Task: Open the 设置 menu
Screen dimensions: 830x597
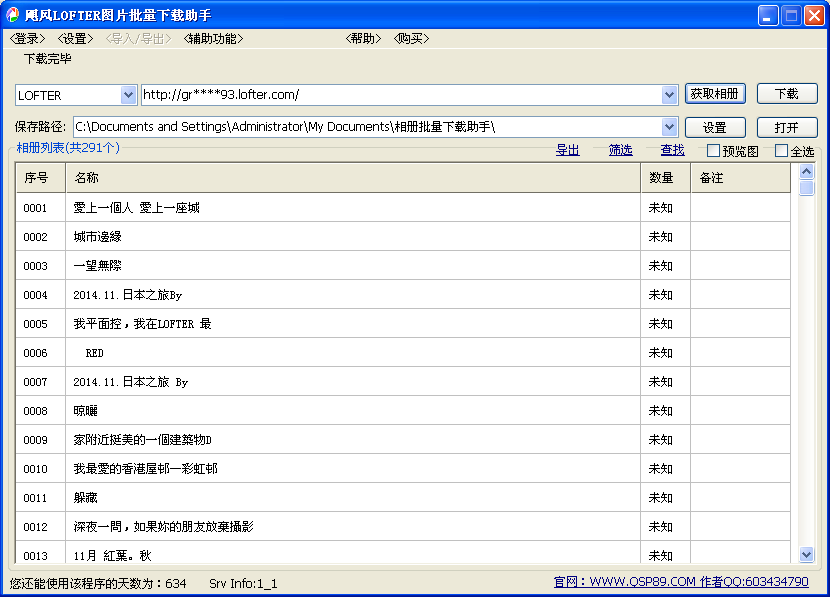Action: click(75, 39)
